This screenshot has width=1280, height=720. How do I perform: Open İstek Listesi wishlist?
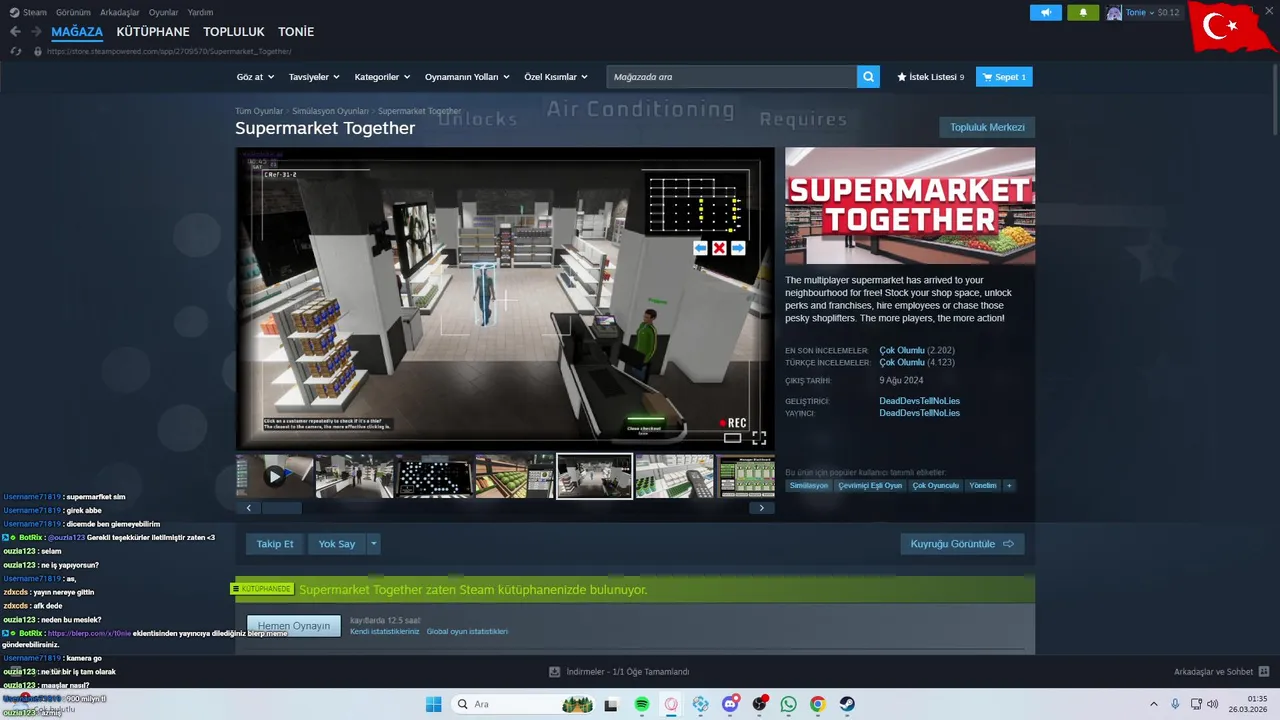931,77
